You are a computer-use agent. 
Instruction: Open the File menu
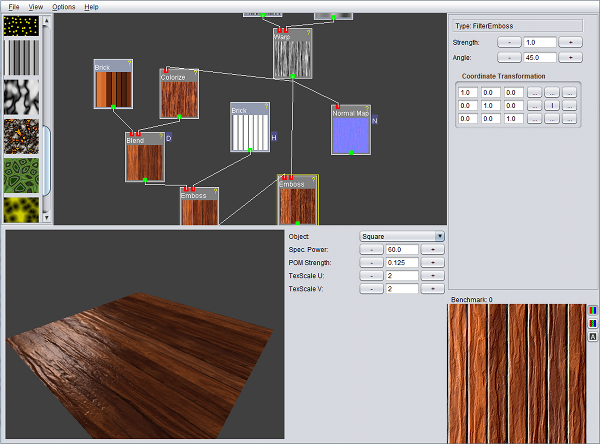(13, 6)
